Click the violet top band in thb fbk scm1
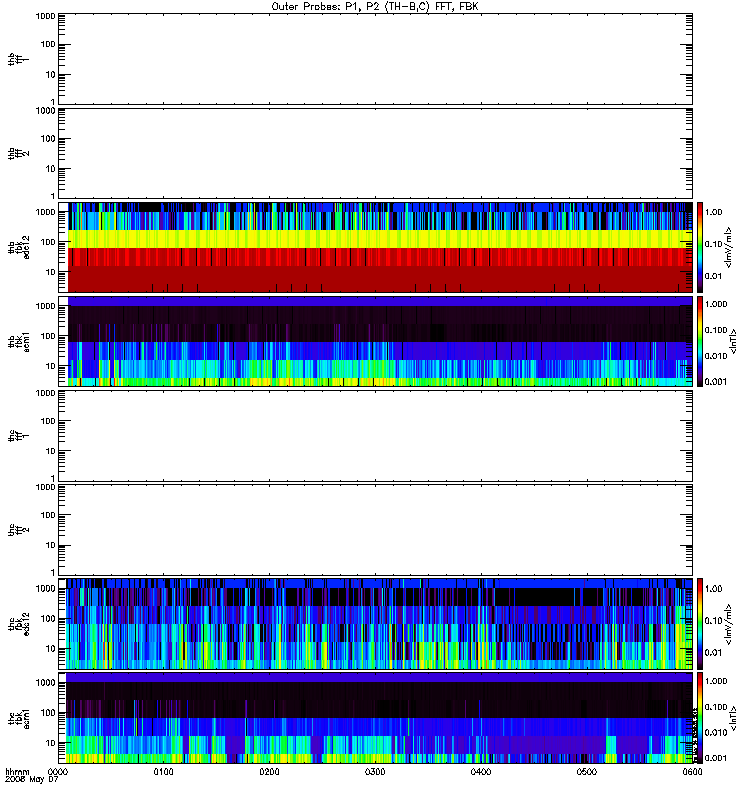The image size is (750, 800). (380, 302)
